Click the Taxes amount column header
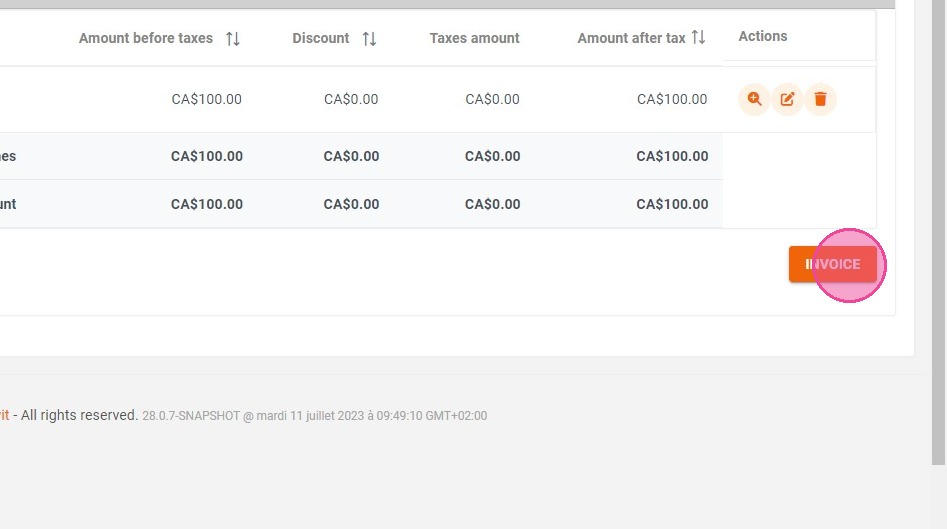Image resolution: width=947 pixels, height=529 pixels. [x=474, y=38]
